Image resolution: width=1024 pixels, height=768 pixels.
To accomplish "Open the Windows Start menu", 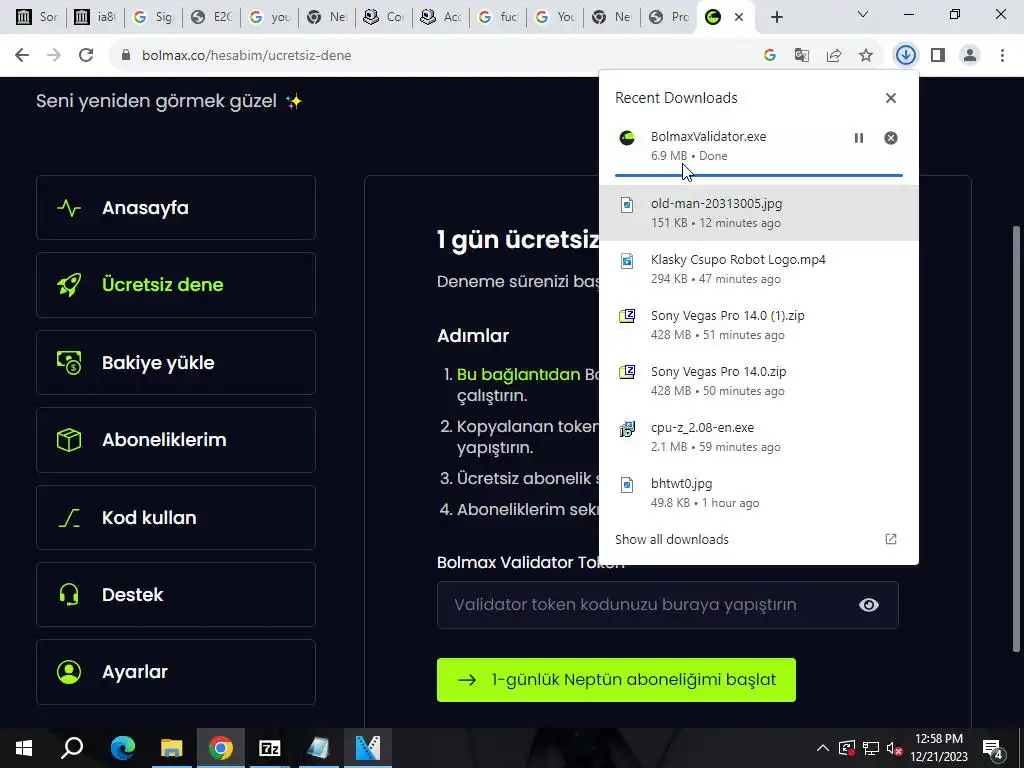I will pyautogui.click(x=24, y=748).
